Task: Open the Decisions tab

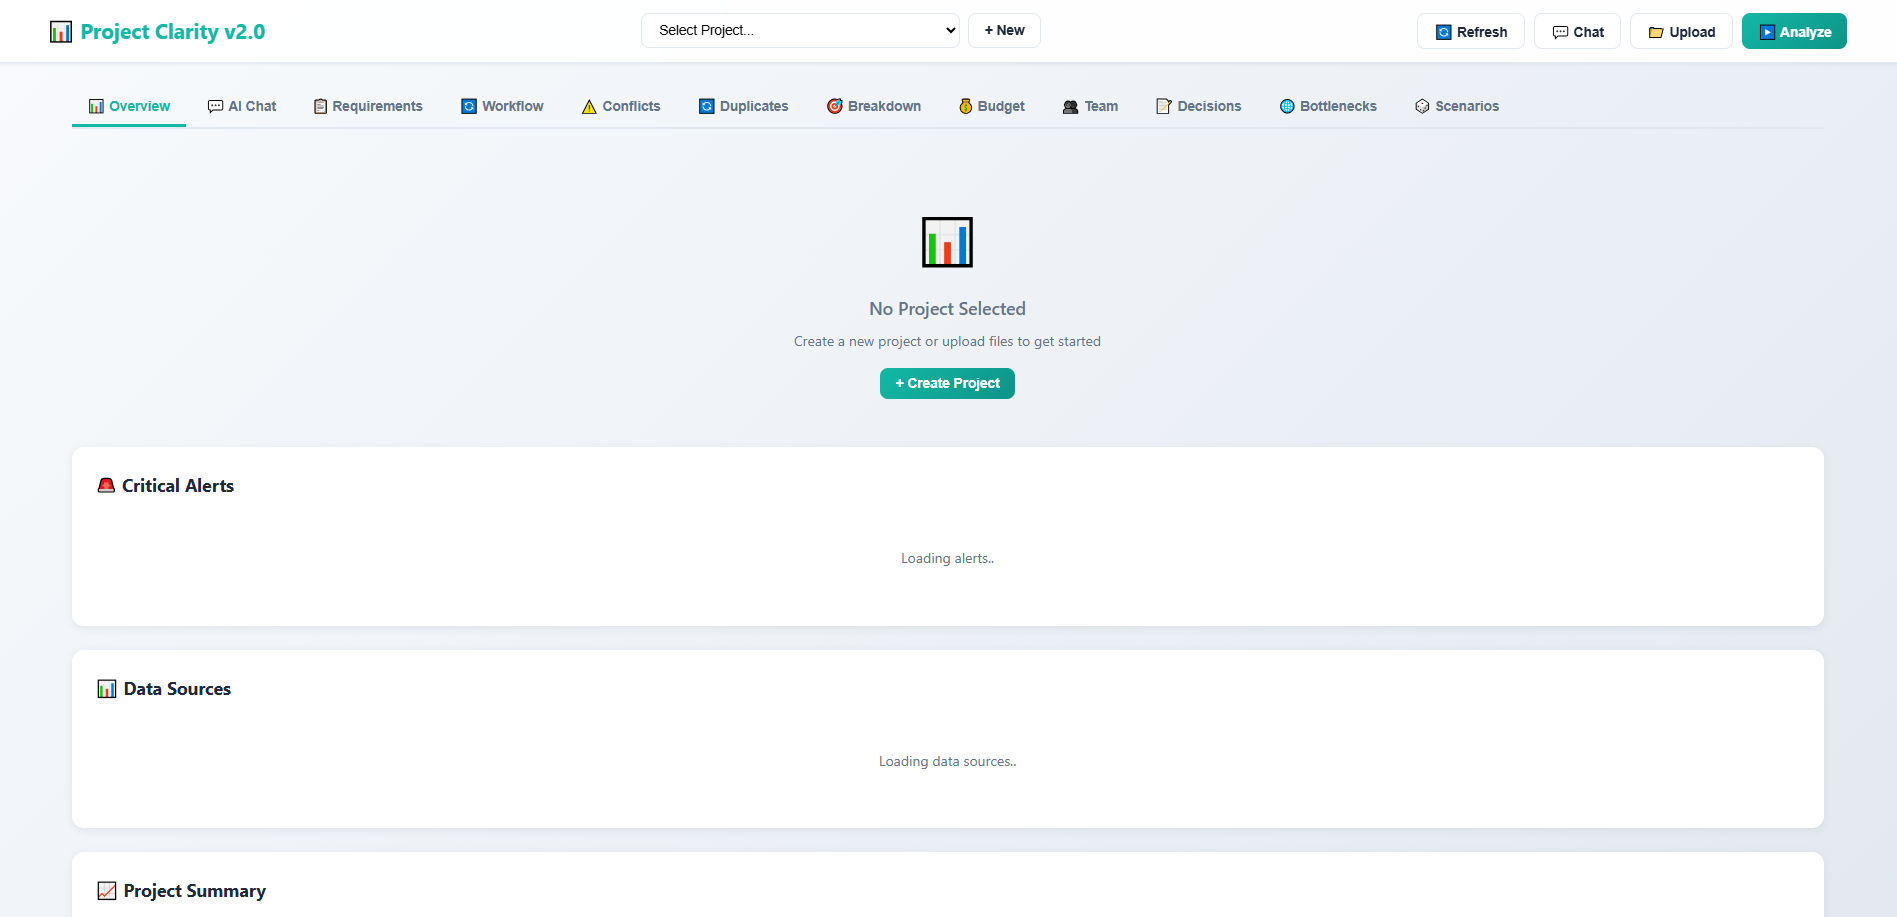Action: click(1198, 106)
